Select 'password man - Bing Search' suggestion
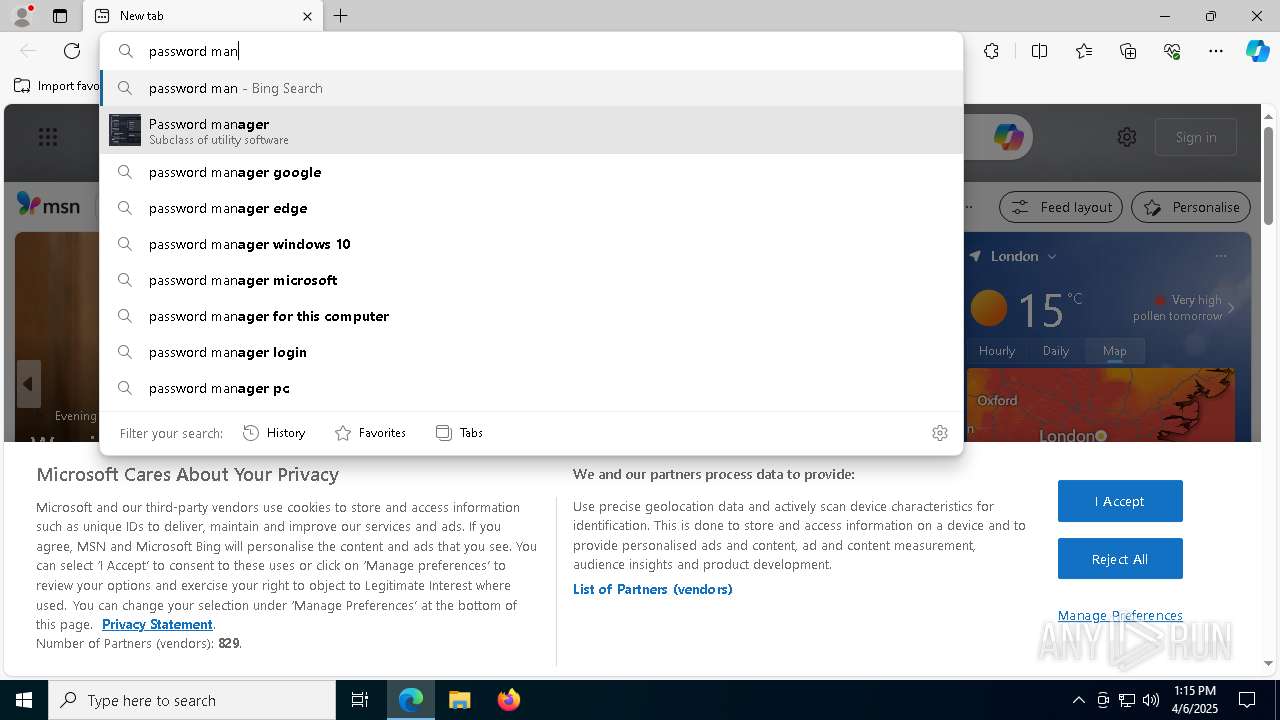The width and height of the screenshot is (1280, 720). (531, 88)
